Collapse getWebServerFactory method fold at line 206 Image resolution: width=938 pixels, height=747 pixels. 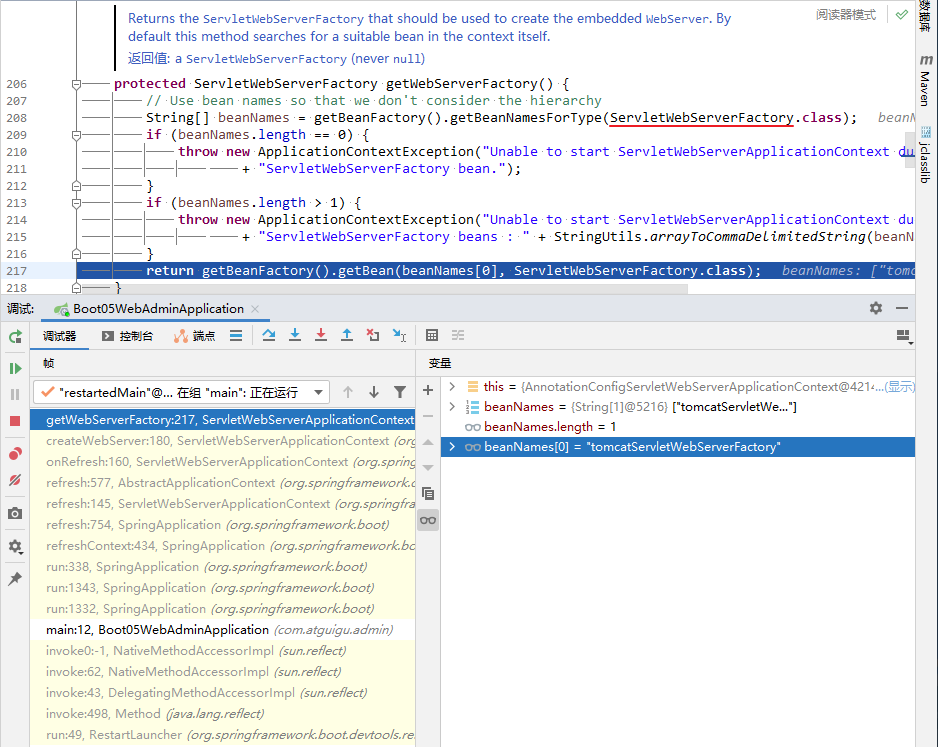(77, 84)
